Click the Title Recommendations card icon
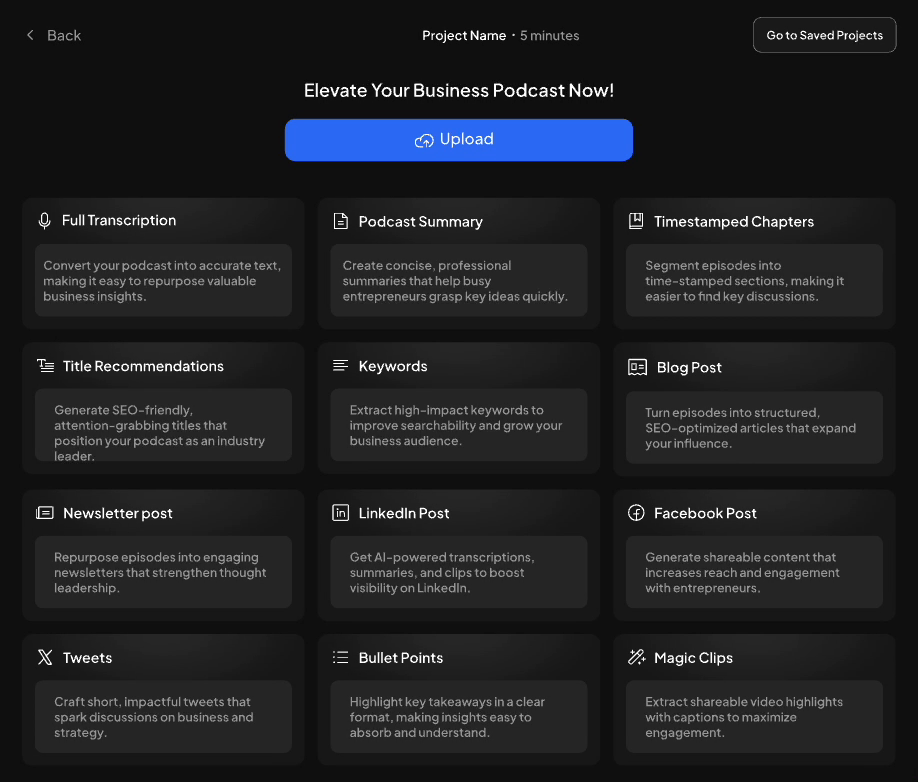Viewport: 918px width, 782px height. [45, 366]
